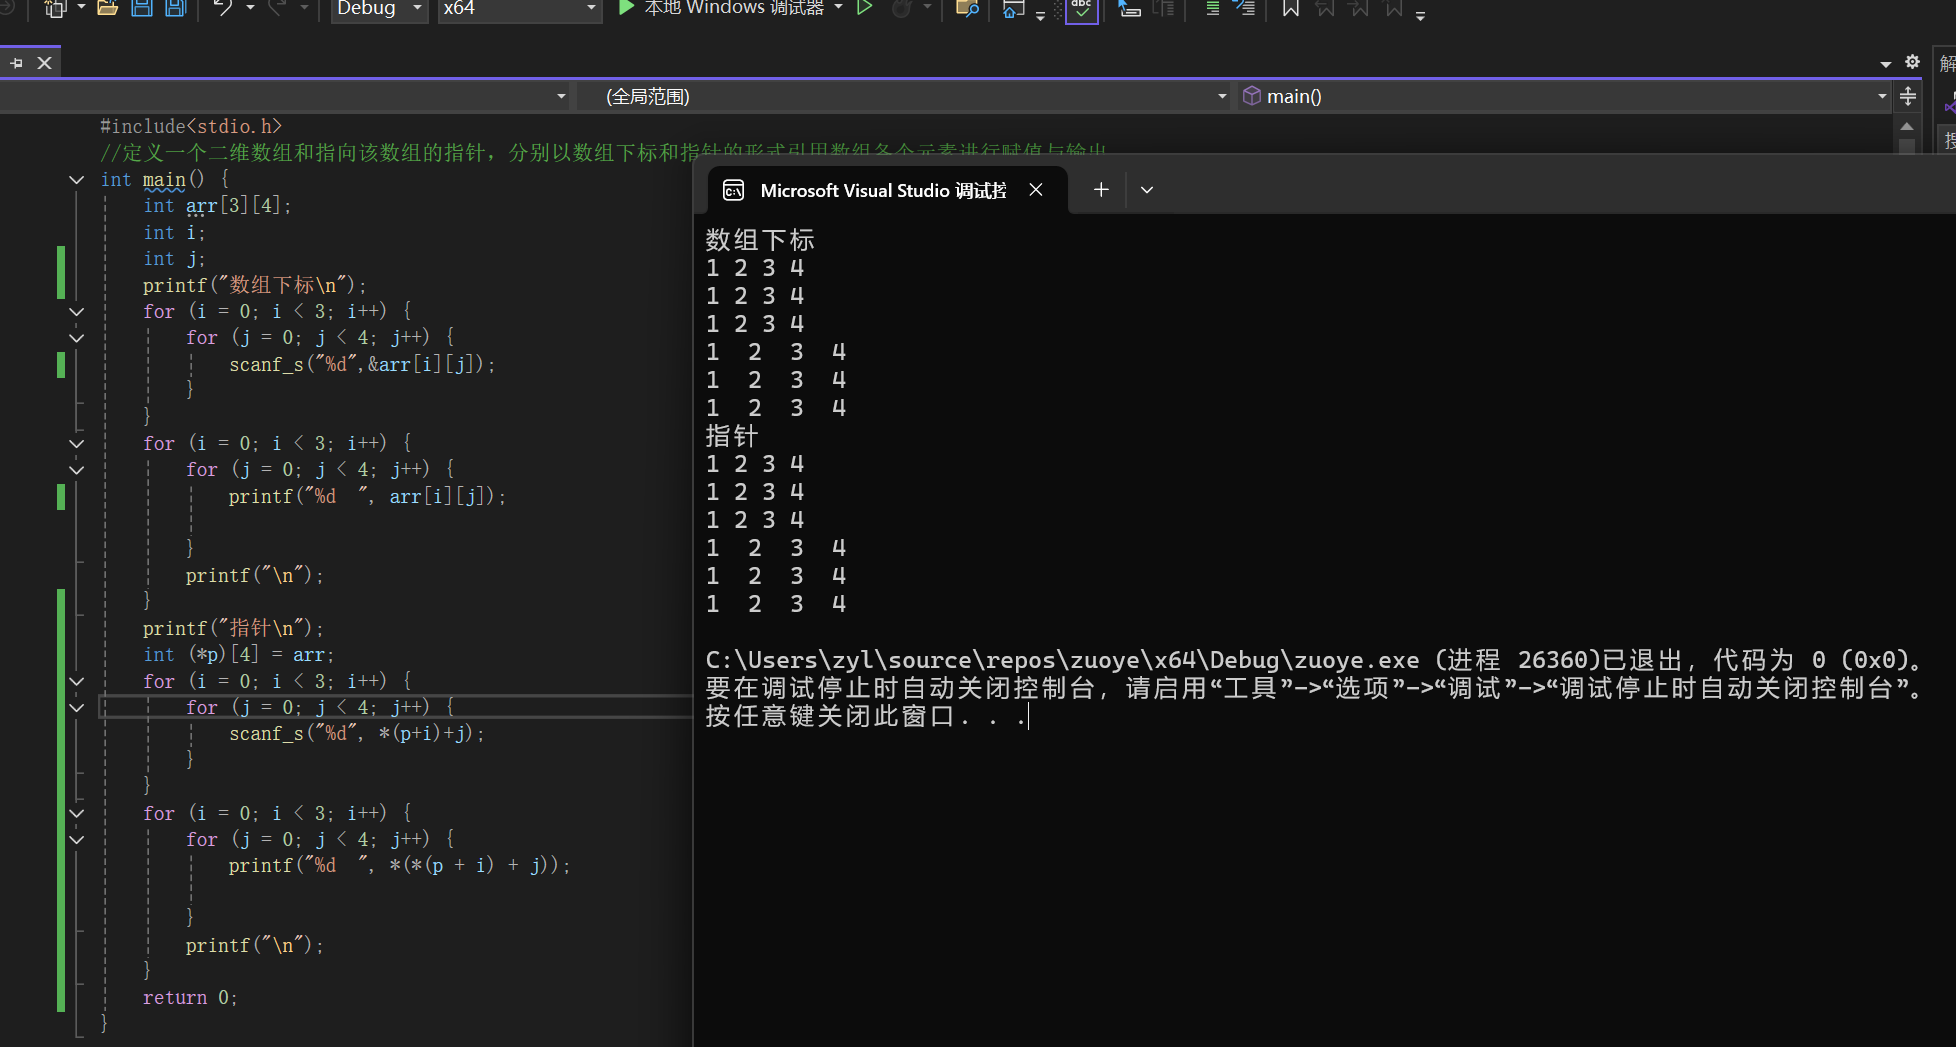Image resolution: width=1956 pixels, height=1047 pixels.
Task: Open a new terminal tab with plus button
Action: pyautogui.click(x=1101, y=190)
